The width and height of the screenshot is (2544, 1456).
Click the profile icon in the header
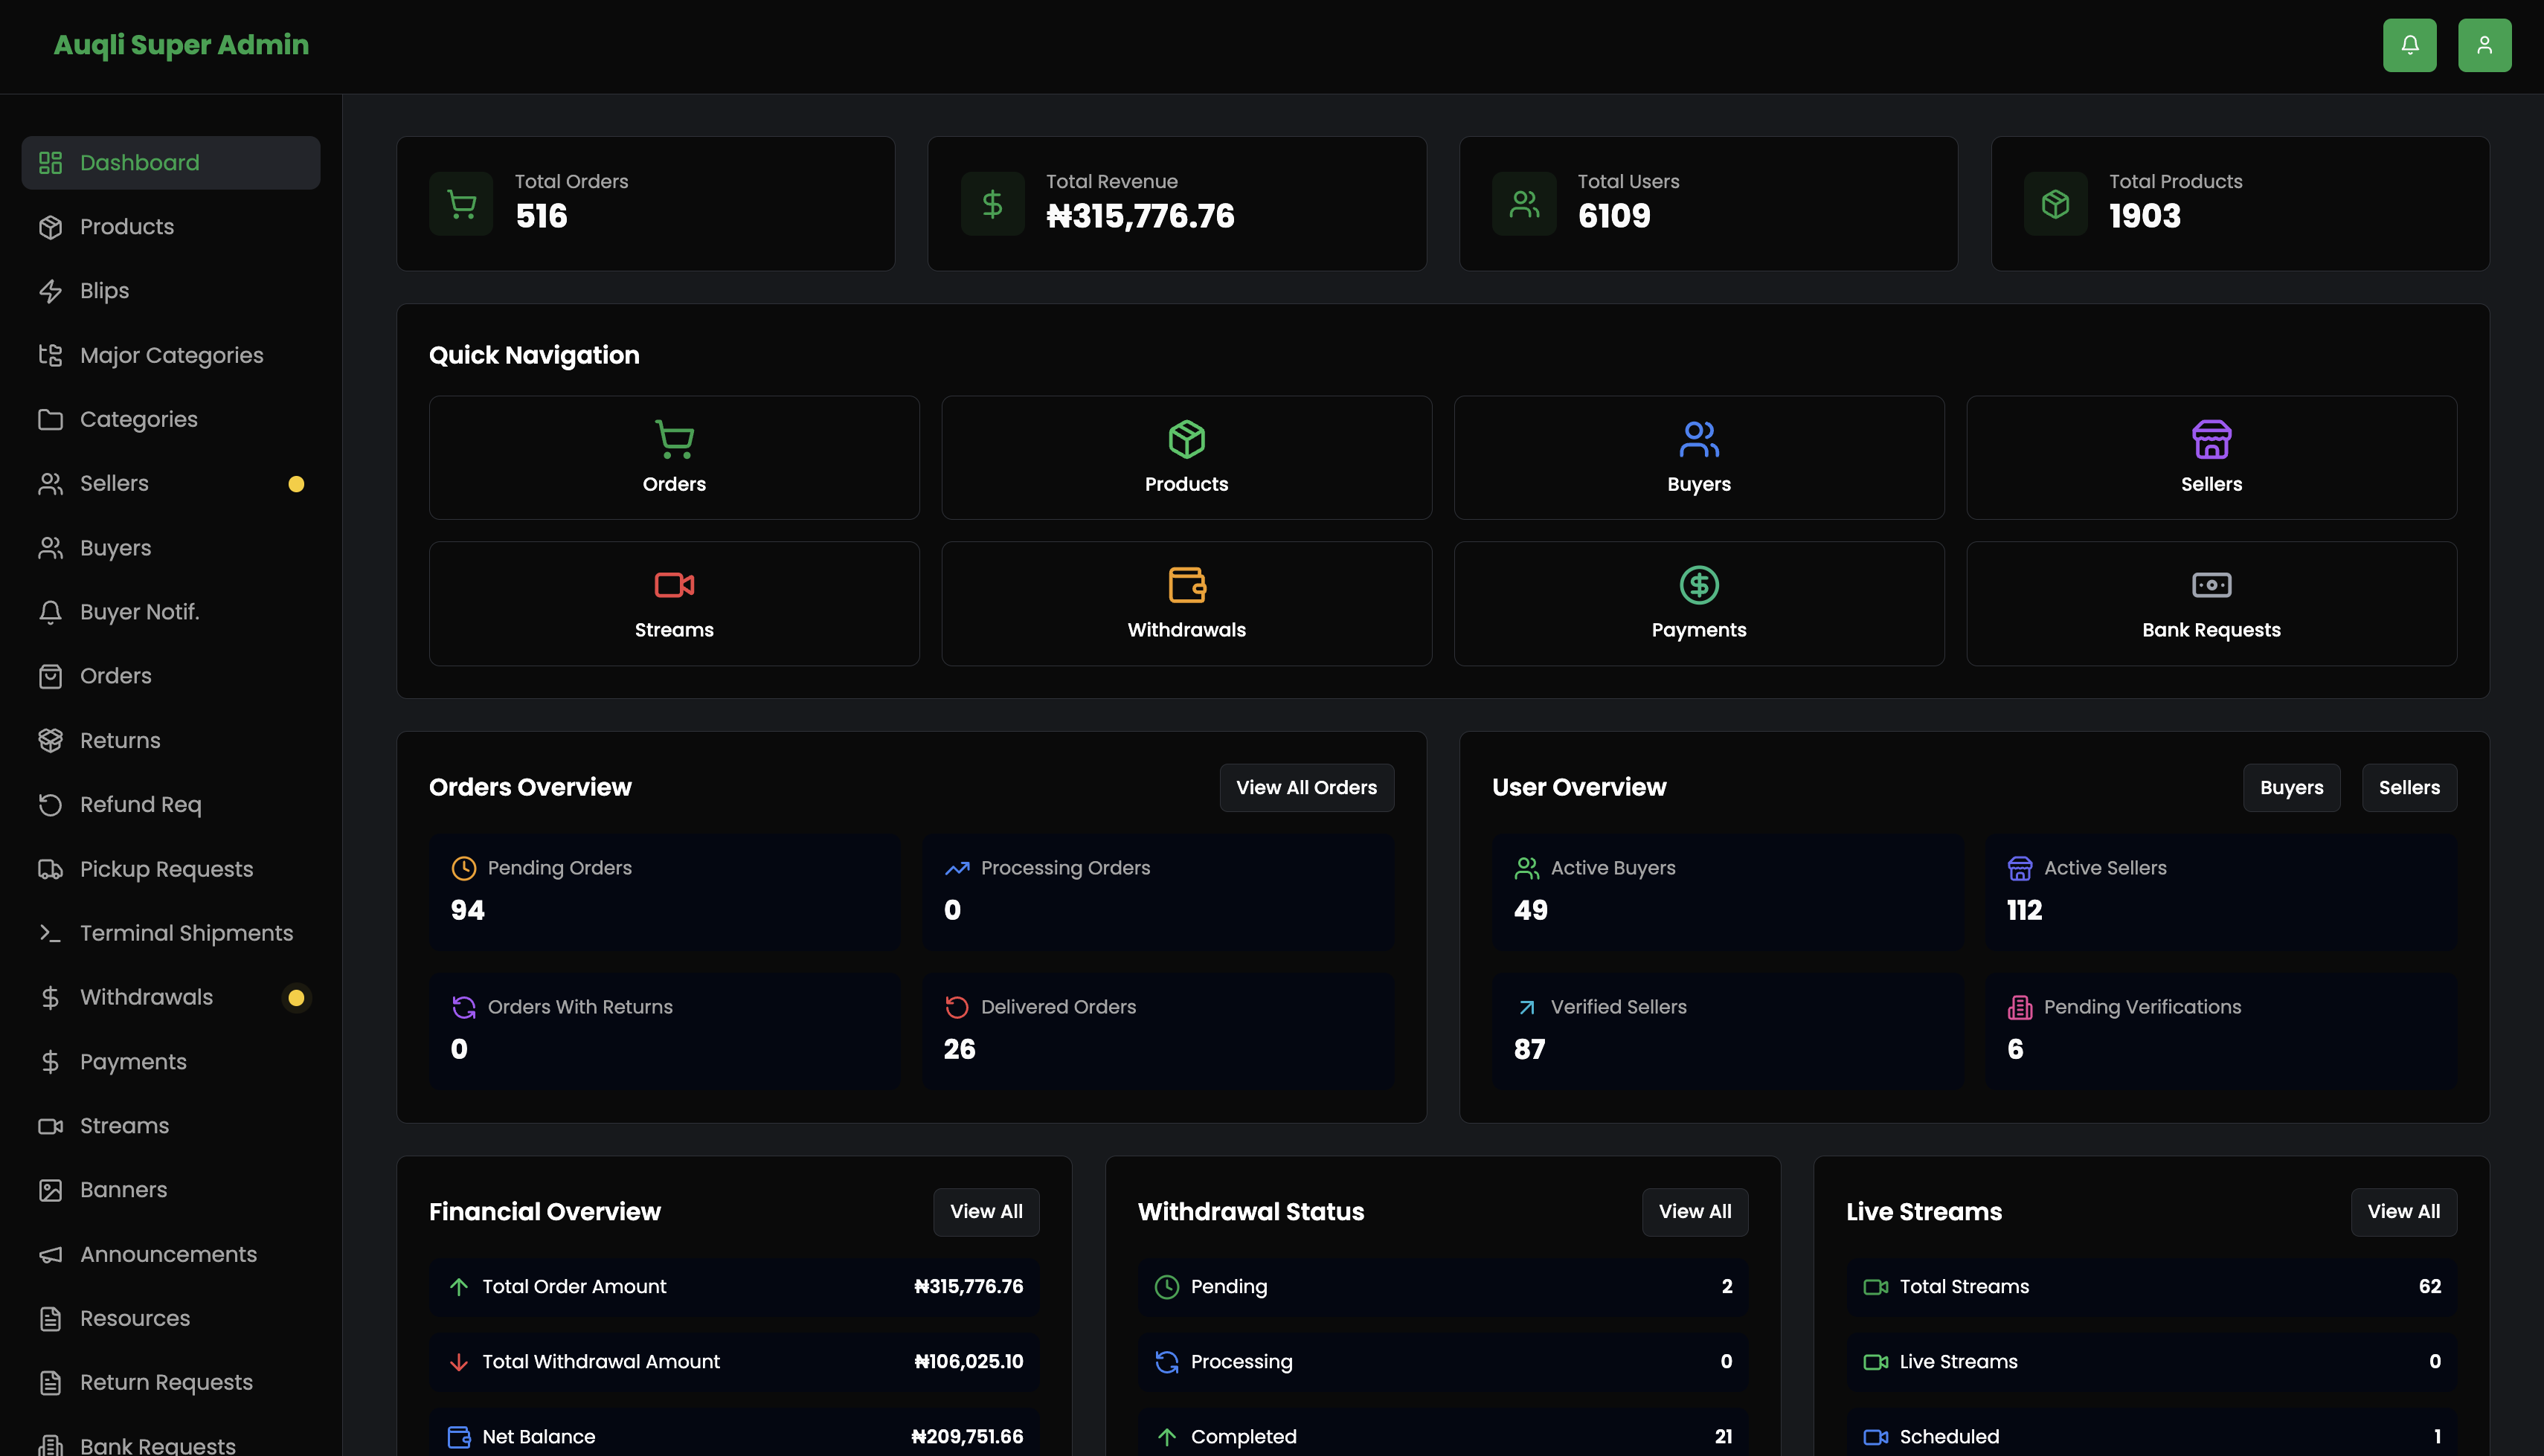point(2485,45)
